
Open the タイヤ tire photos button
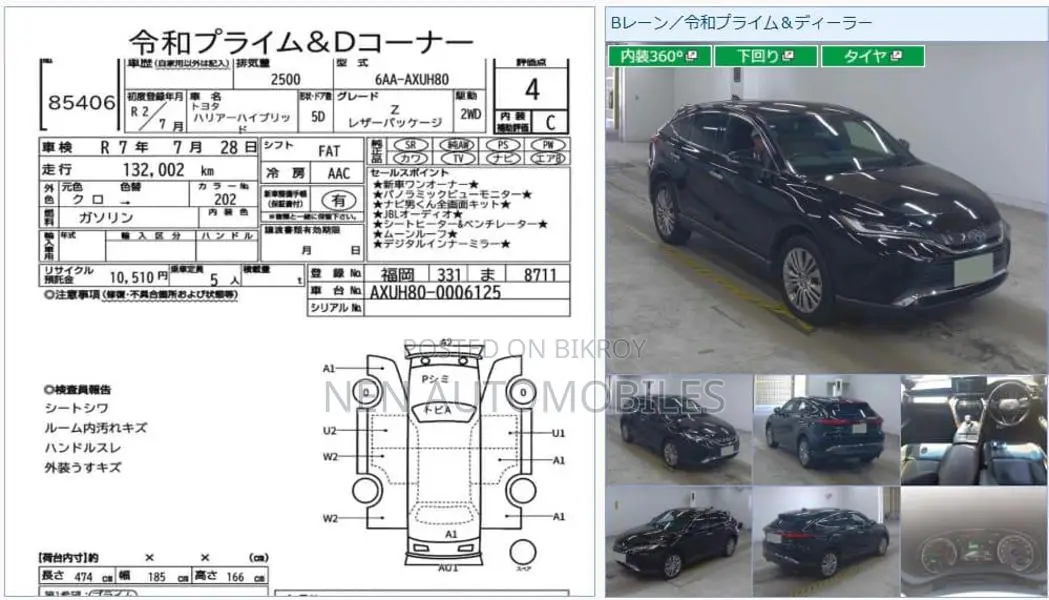[x=872, y=56]
